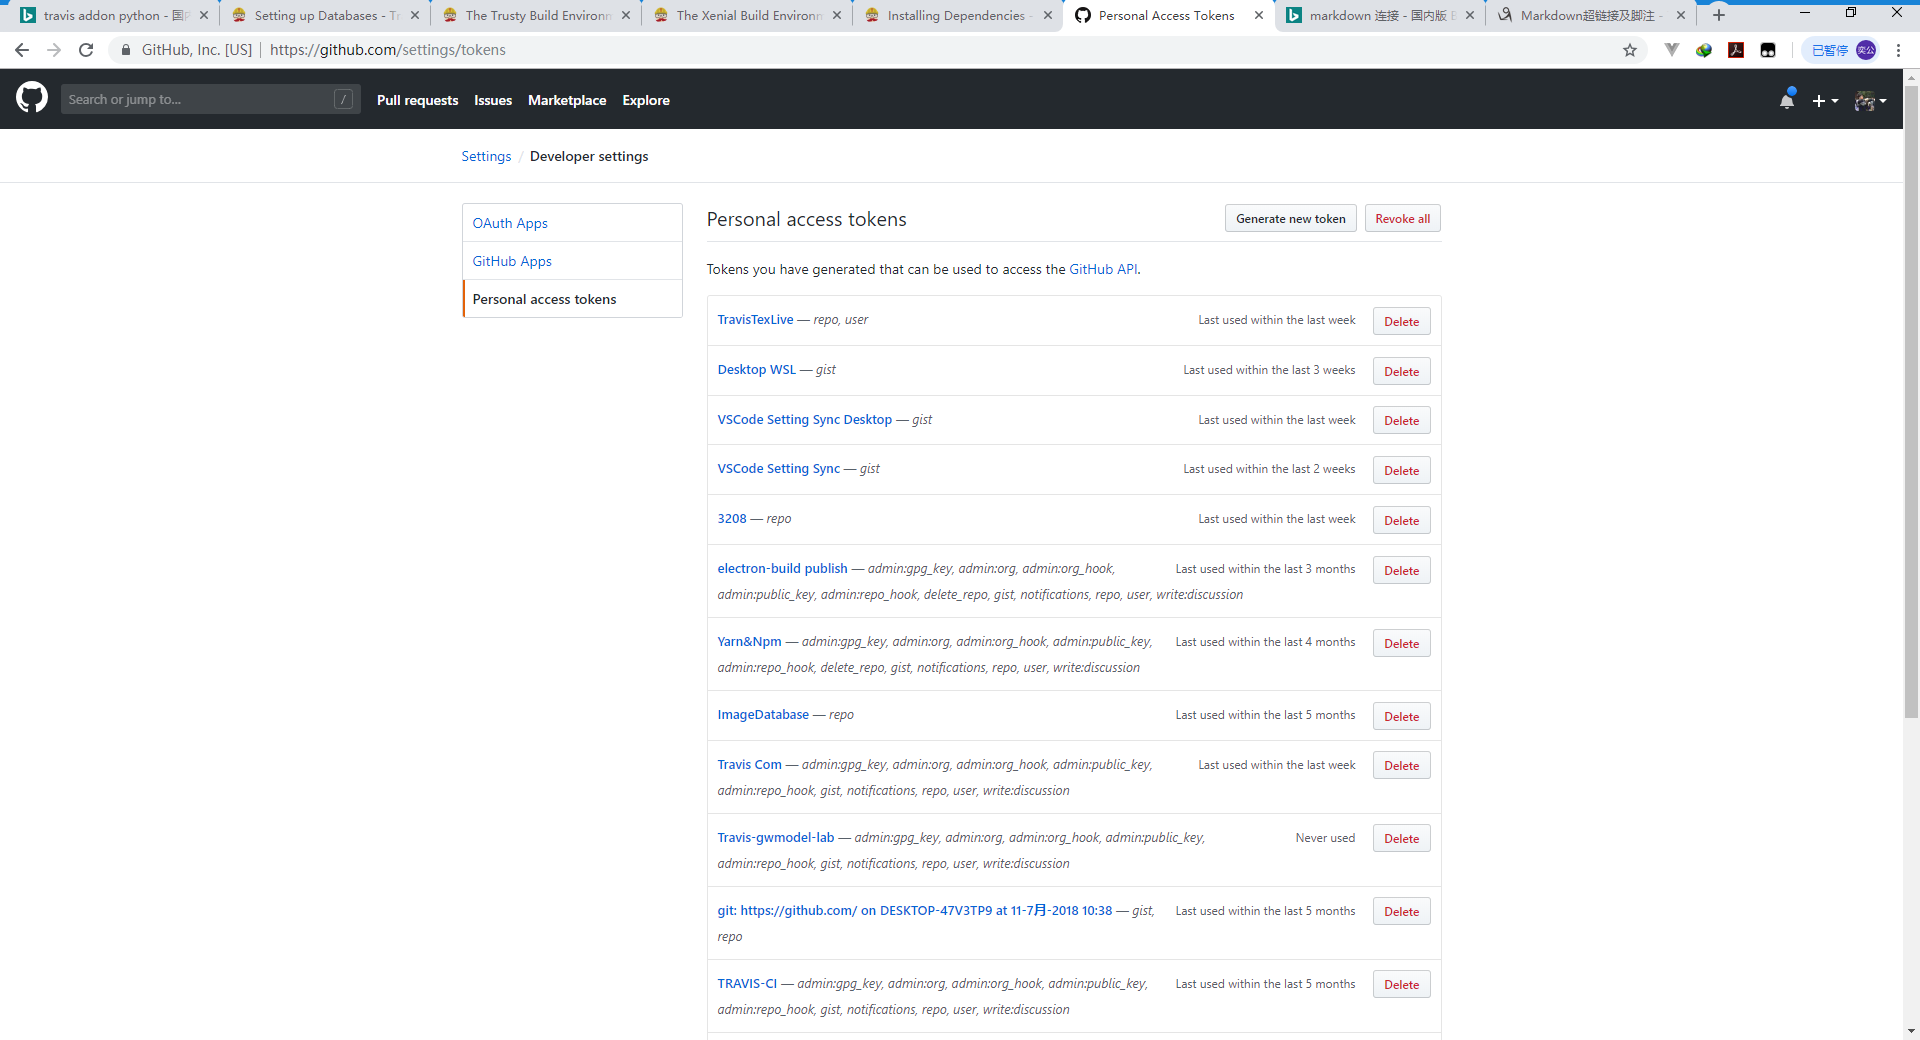Bookmark this page with the star icon
1920x1040 pixels.
[x=1630, y=50]
